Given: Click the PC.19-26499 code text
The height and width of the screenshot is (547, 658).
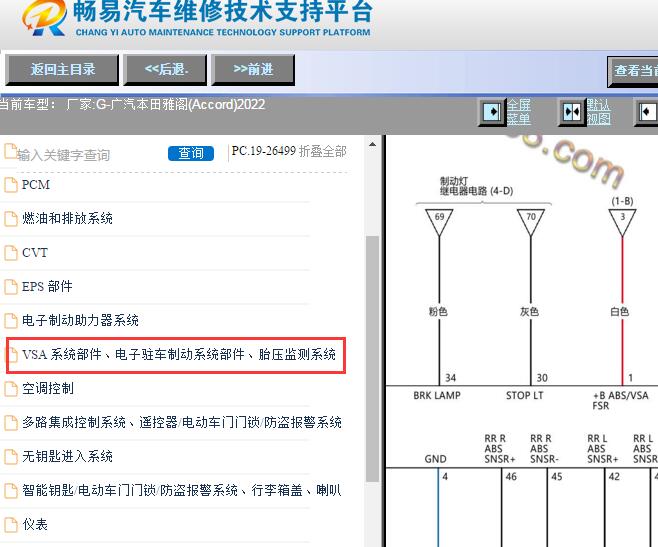Looking at the screenshot, I should [264, 151].
